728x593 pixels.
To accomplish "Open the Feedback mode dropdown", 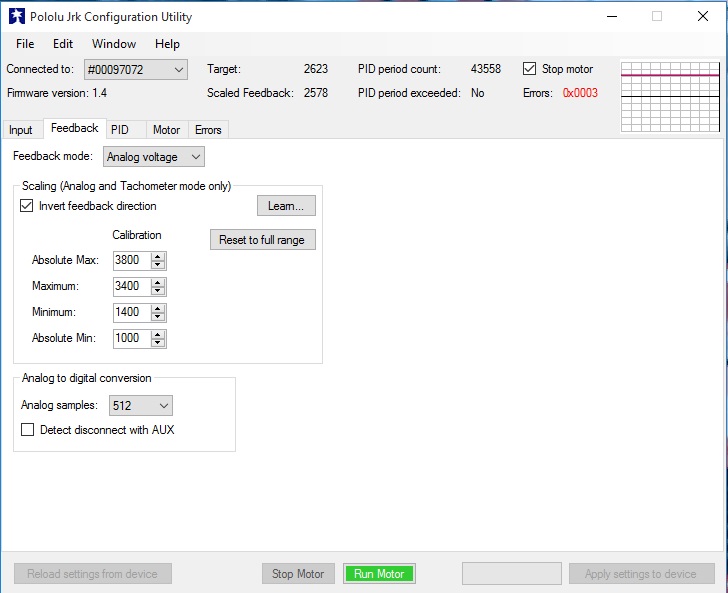I will 154,157.
